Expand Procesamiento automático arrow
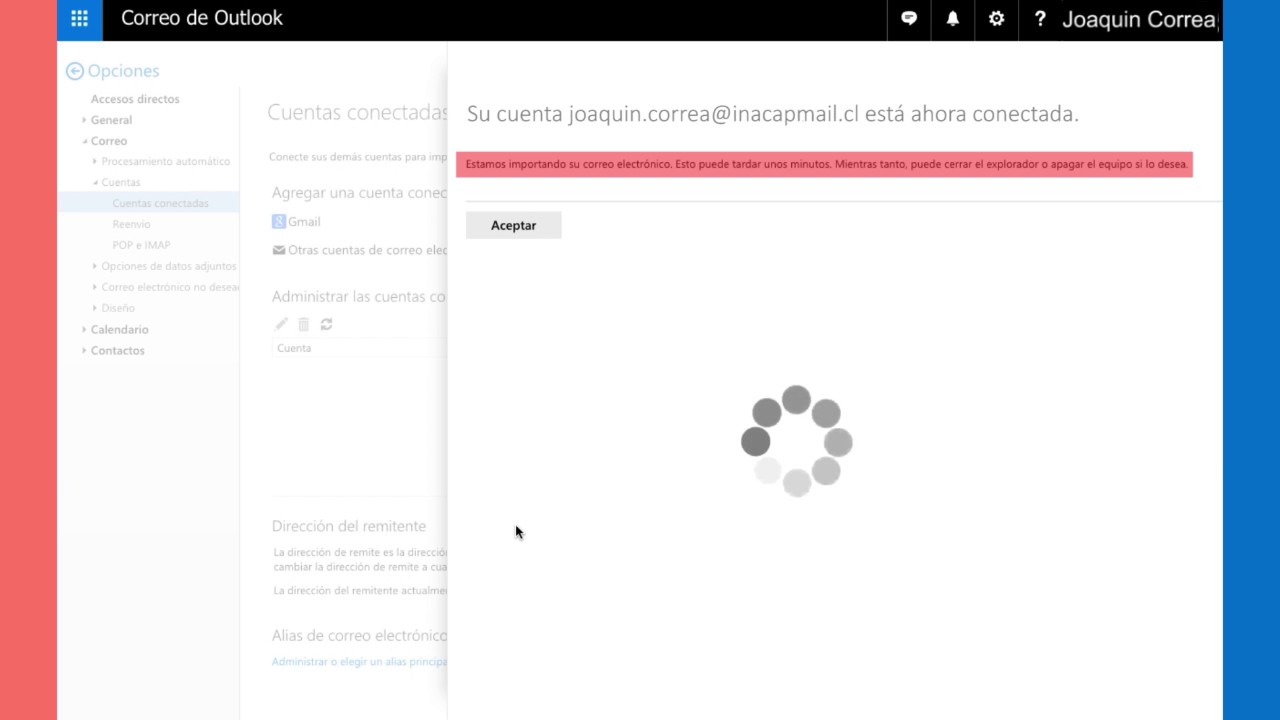Image resolution: width=1280 pixels, height=720 pixels. tap(95, 161)
